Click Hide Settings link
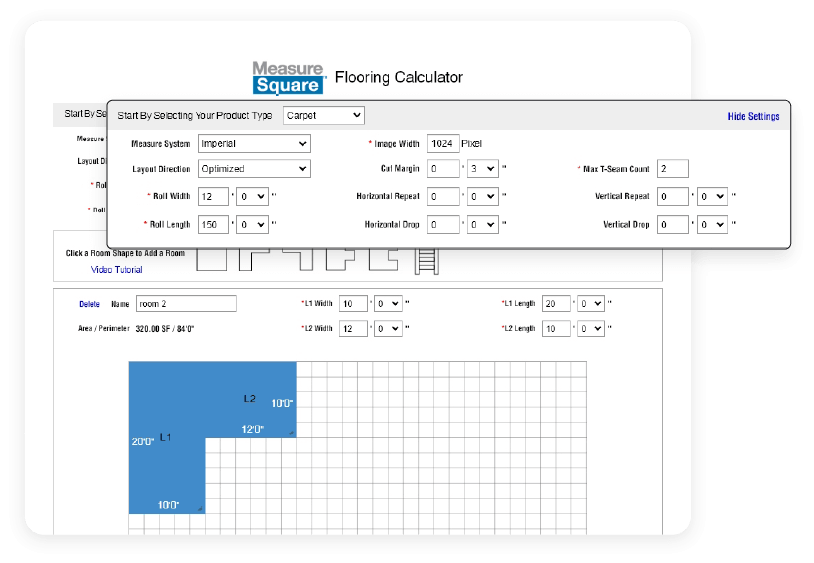814x563 pixels. point(753,117)
